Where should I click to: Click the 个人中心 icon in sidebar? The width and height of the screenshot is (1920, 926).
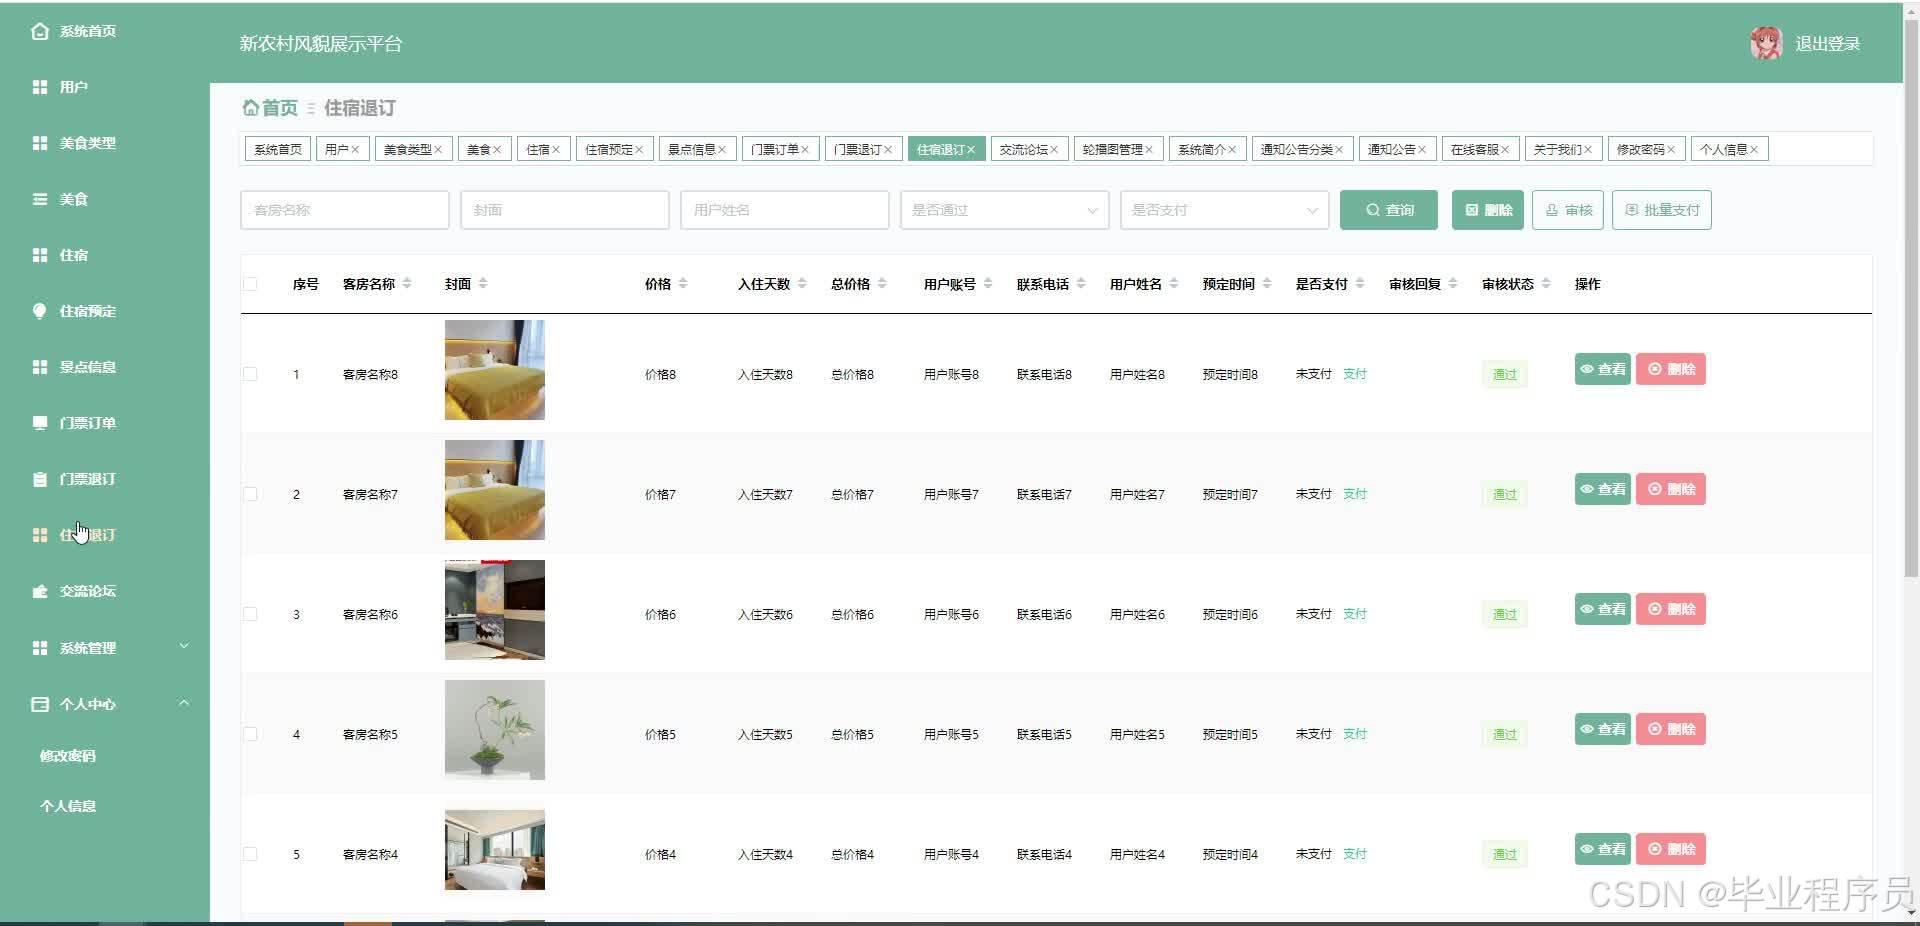[x=40, y=704]
